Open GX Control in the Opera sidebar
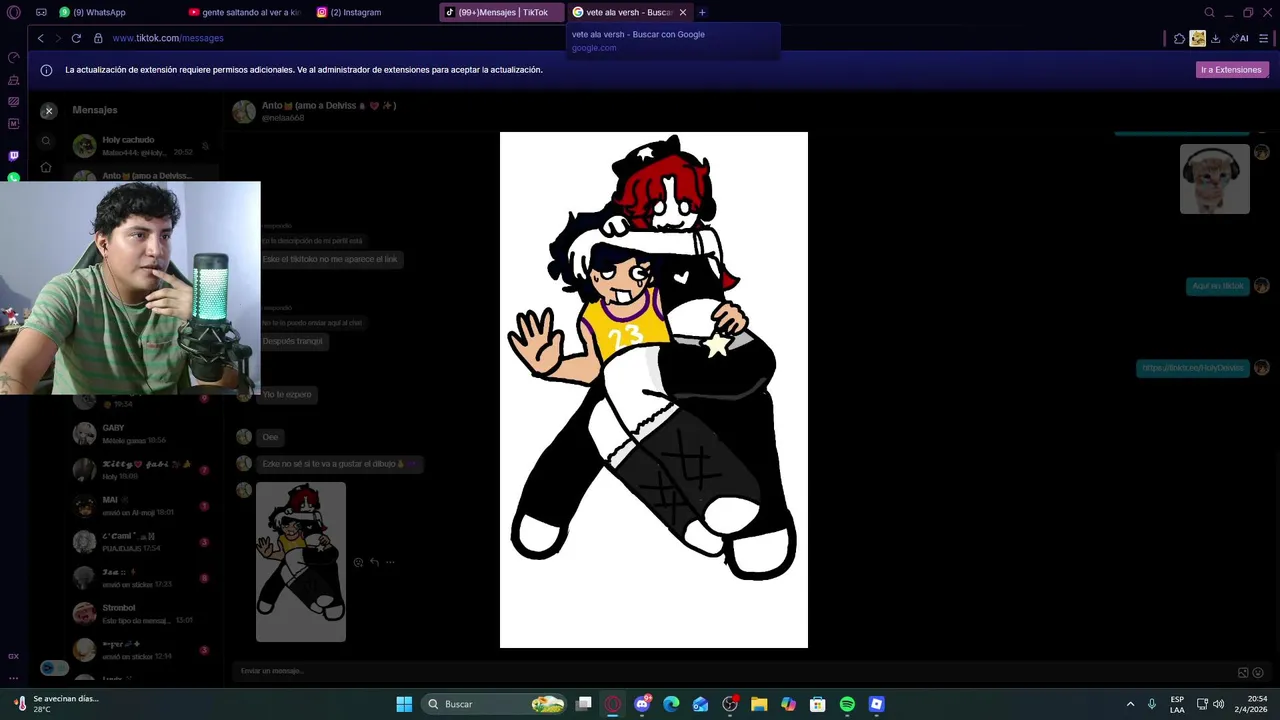 13,58
